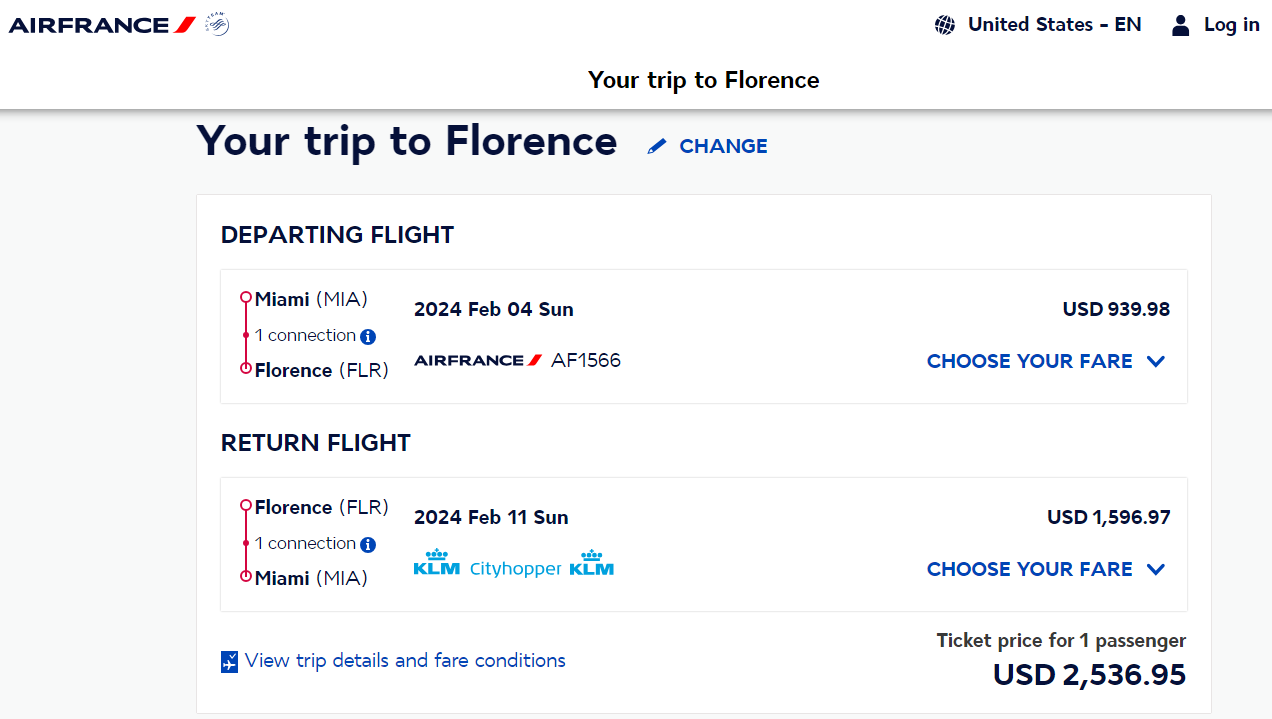This screenshot has width=1272, height=719.
Task: Click the Air France logo beside AF1566
Action: (479, 360)
